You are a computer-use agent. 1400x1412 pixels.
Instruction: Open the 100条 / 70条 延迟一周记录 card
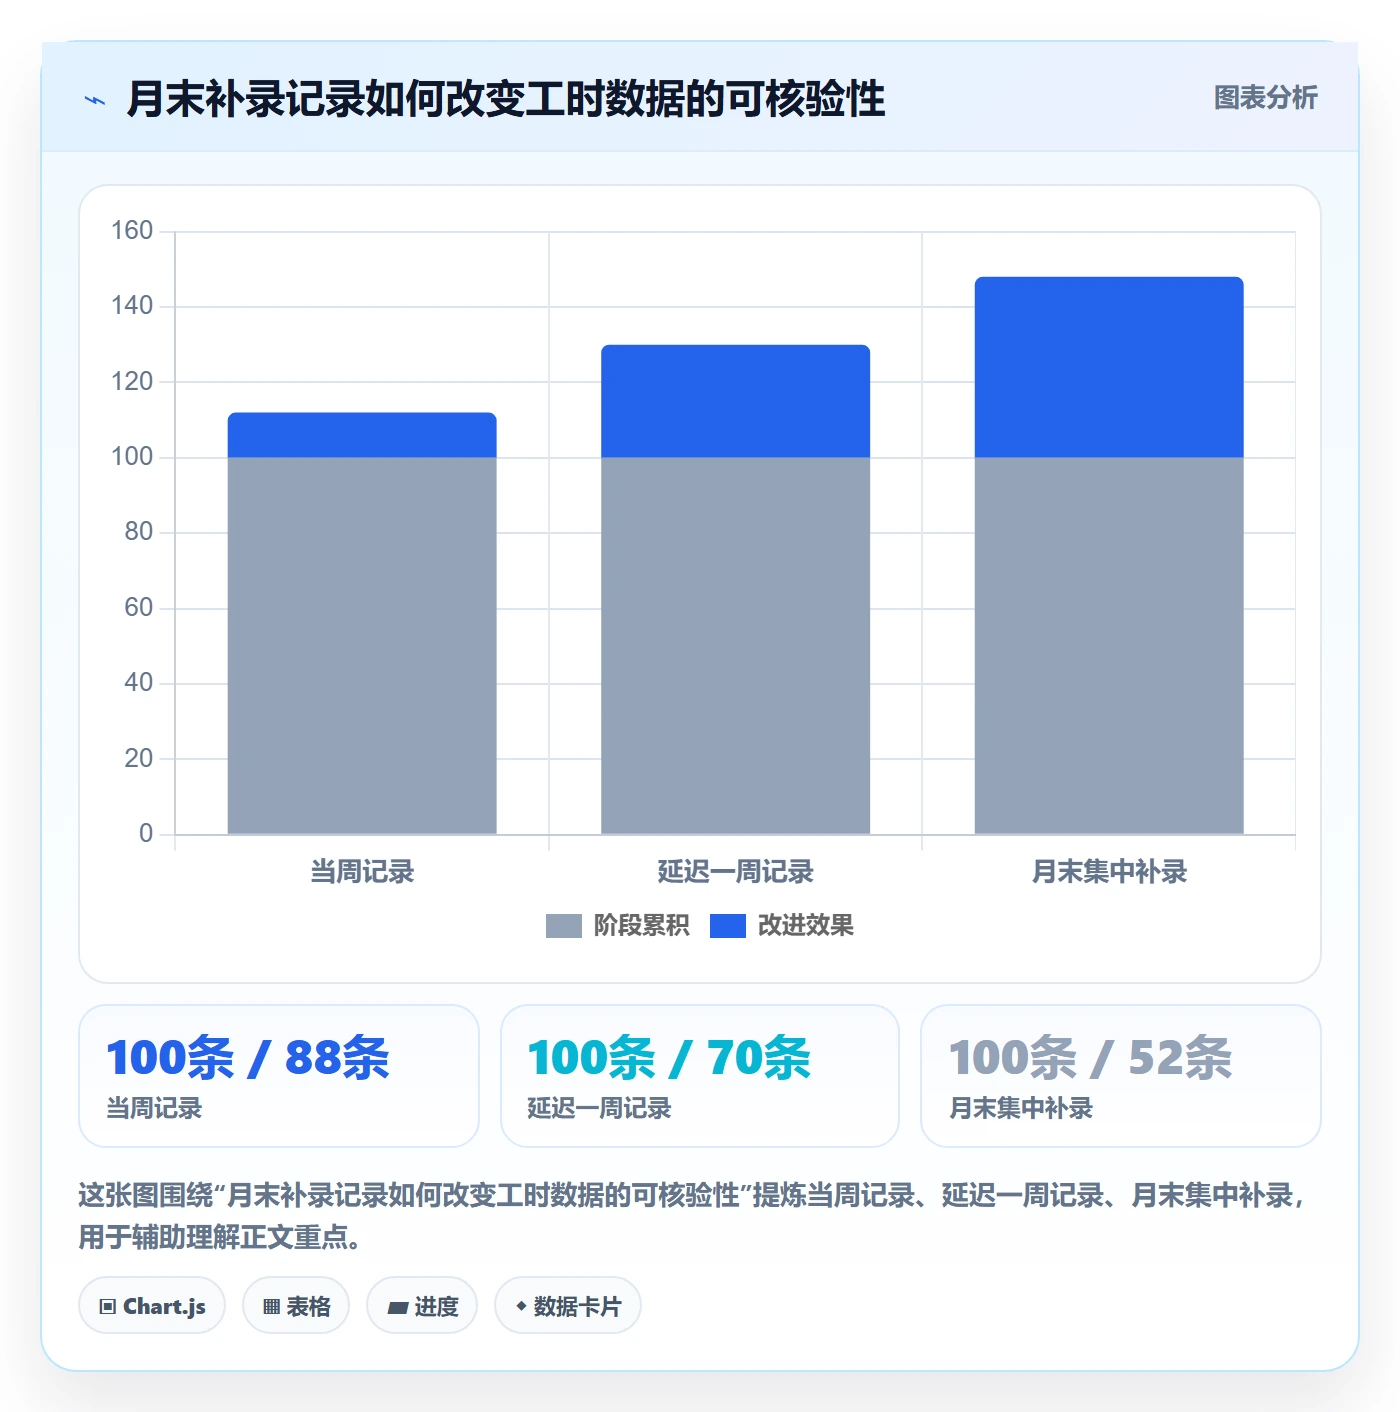(x=700, y=1076)
